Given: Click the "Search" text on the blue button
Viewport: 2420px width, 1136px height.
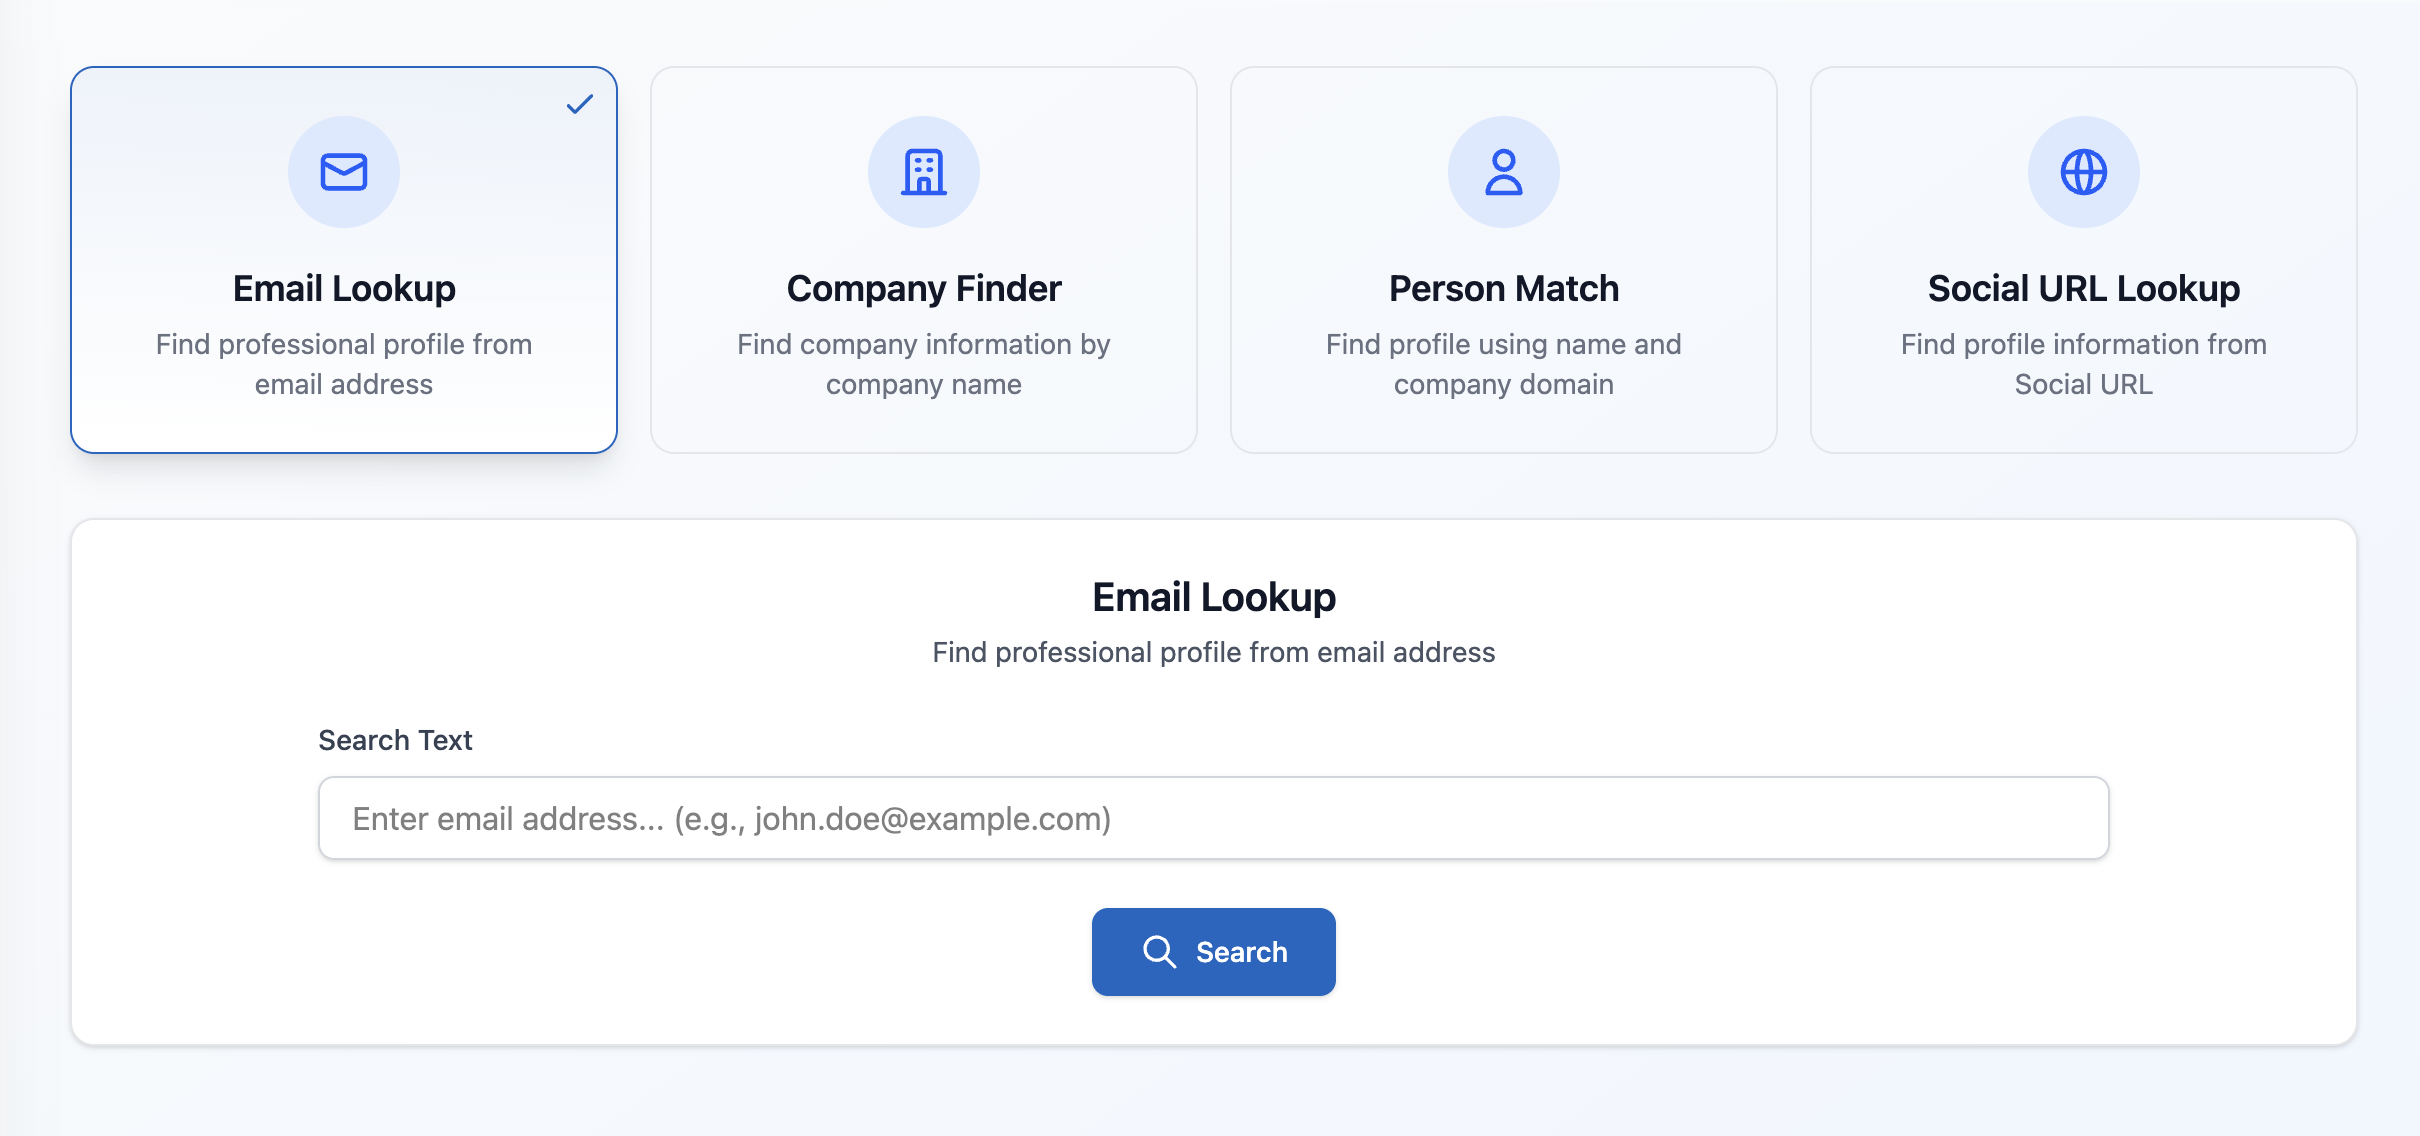Looking at the screenshot, I should pos(1241,952).
